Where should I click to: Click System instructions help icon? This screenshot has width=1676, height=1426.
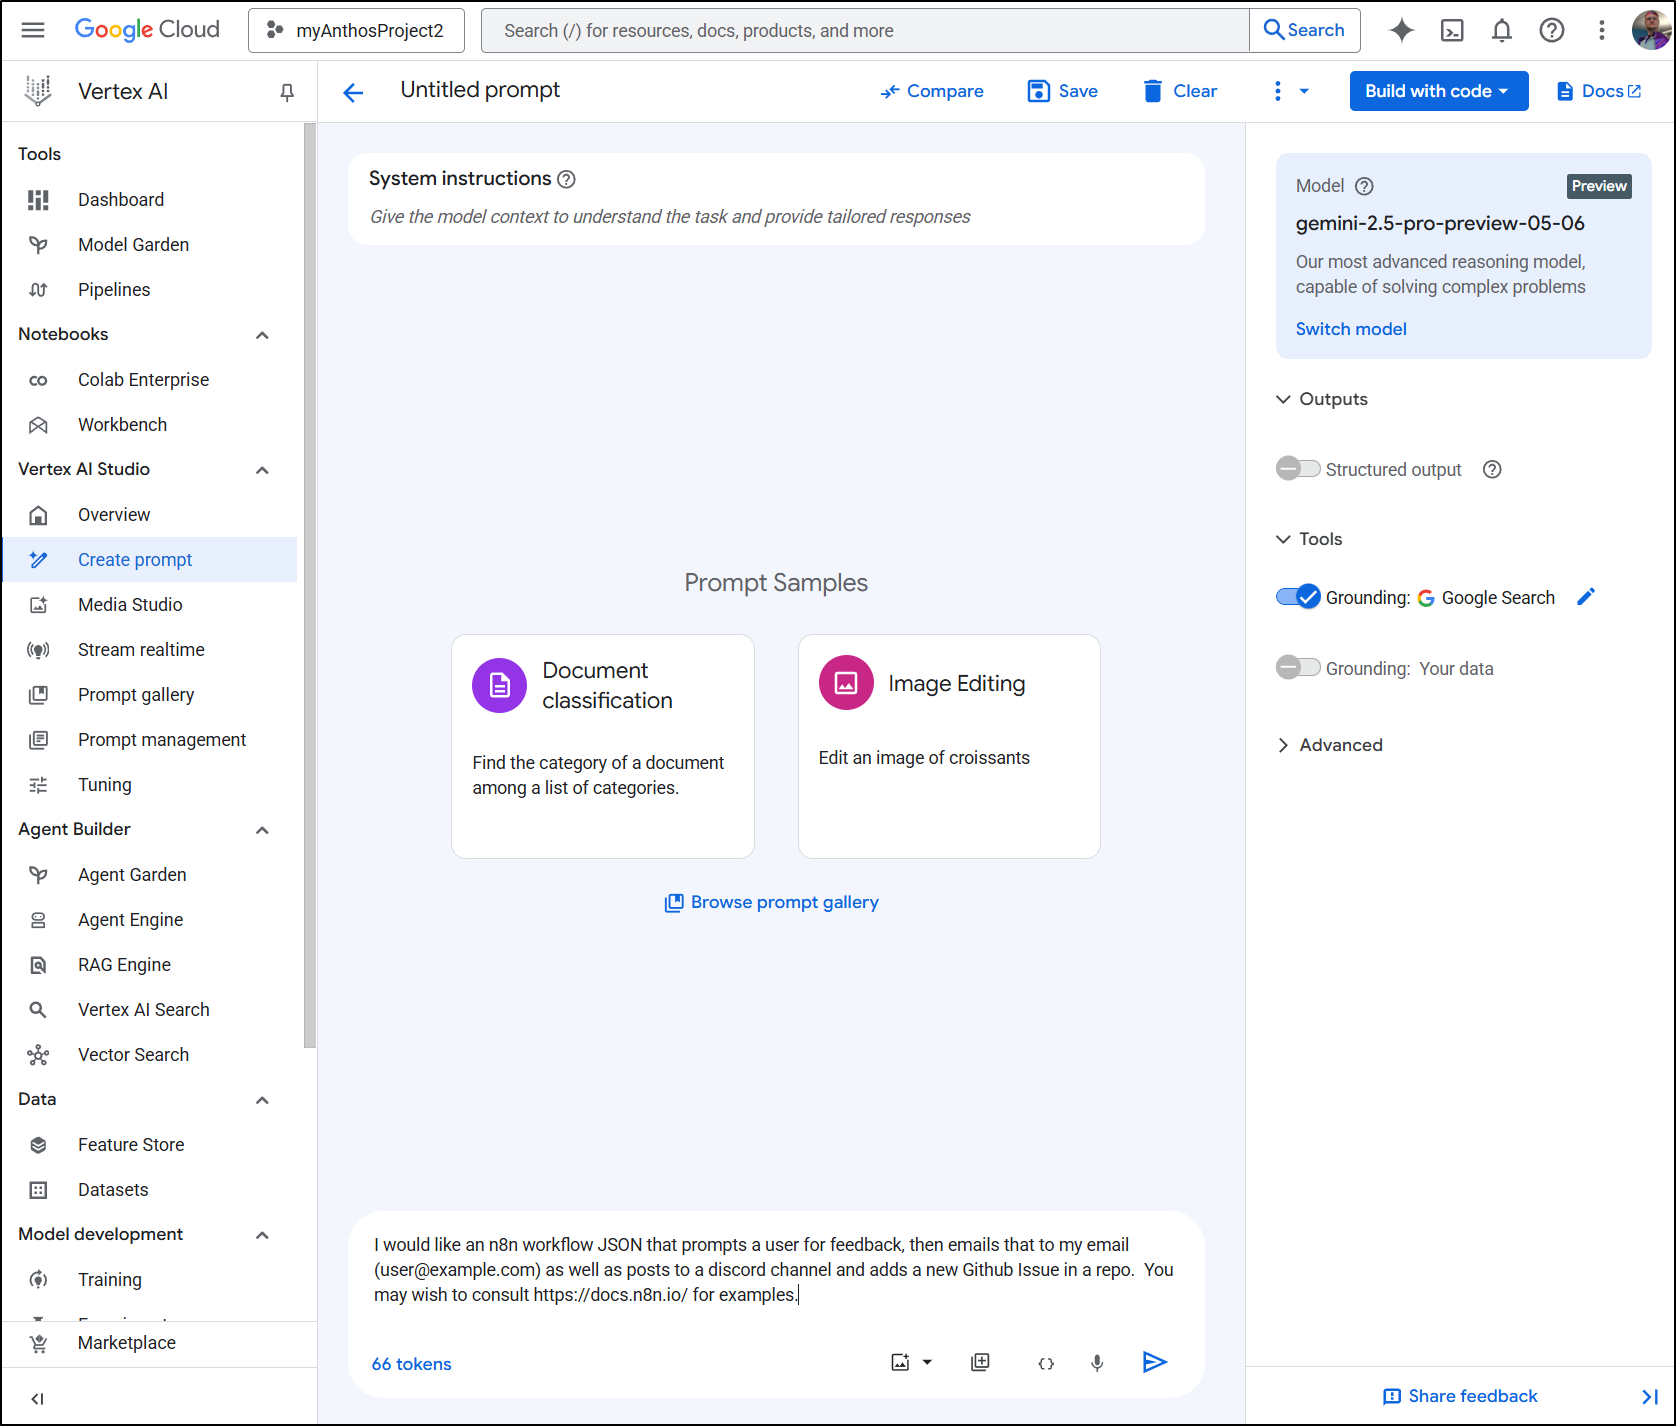coord(566,179)
